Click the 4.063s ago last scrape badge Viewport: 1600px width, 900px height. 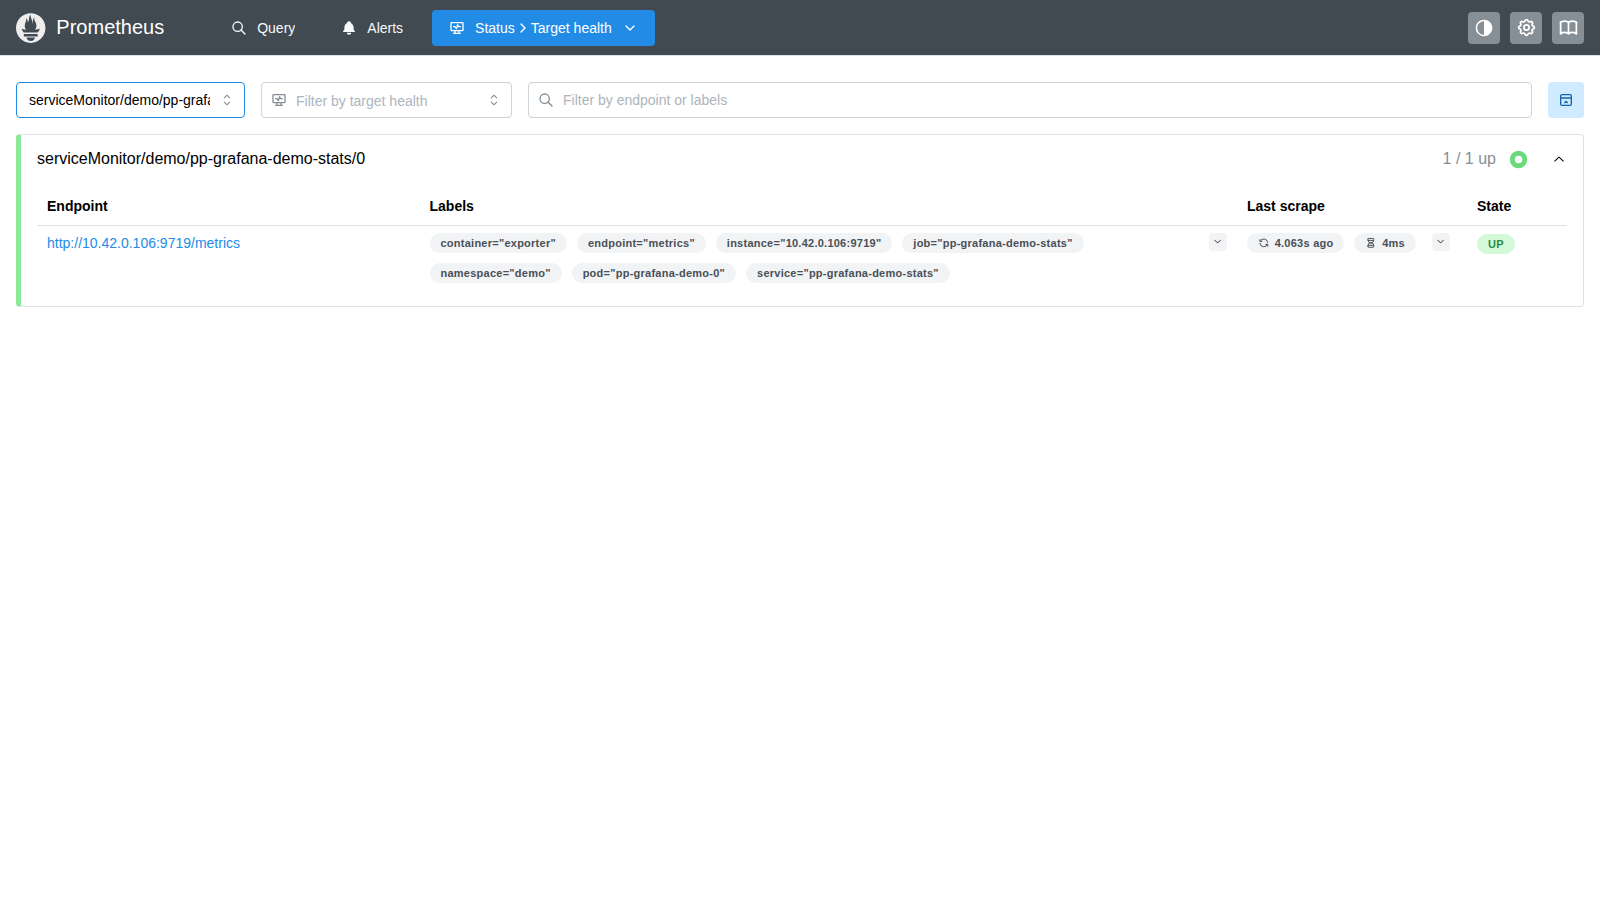click(1295, 243)
